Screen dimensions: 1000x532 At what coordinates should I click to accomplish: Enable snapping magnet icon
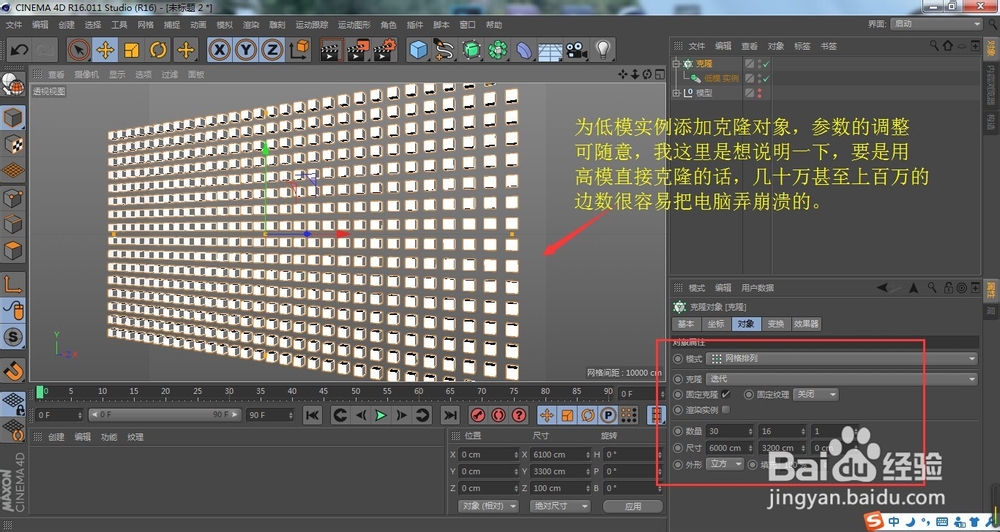click(13, 371)
